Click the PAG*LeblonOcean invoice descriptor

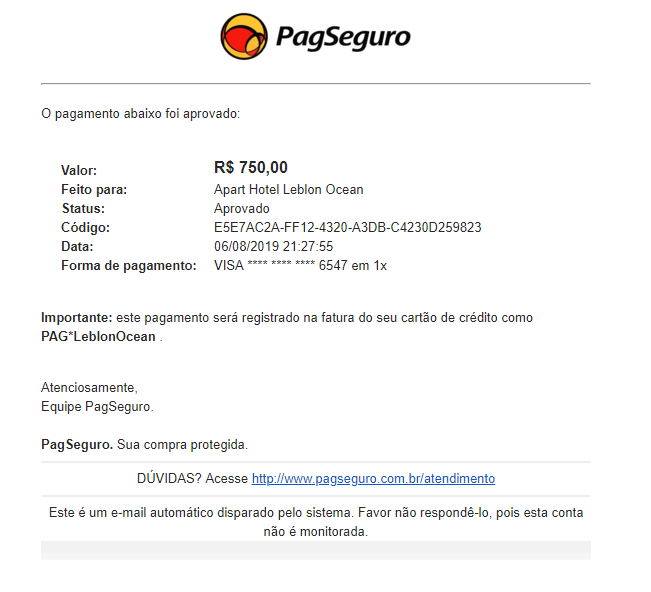[98, 336]
